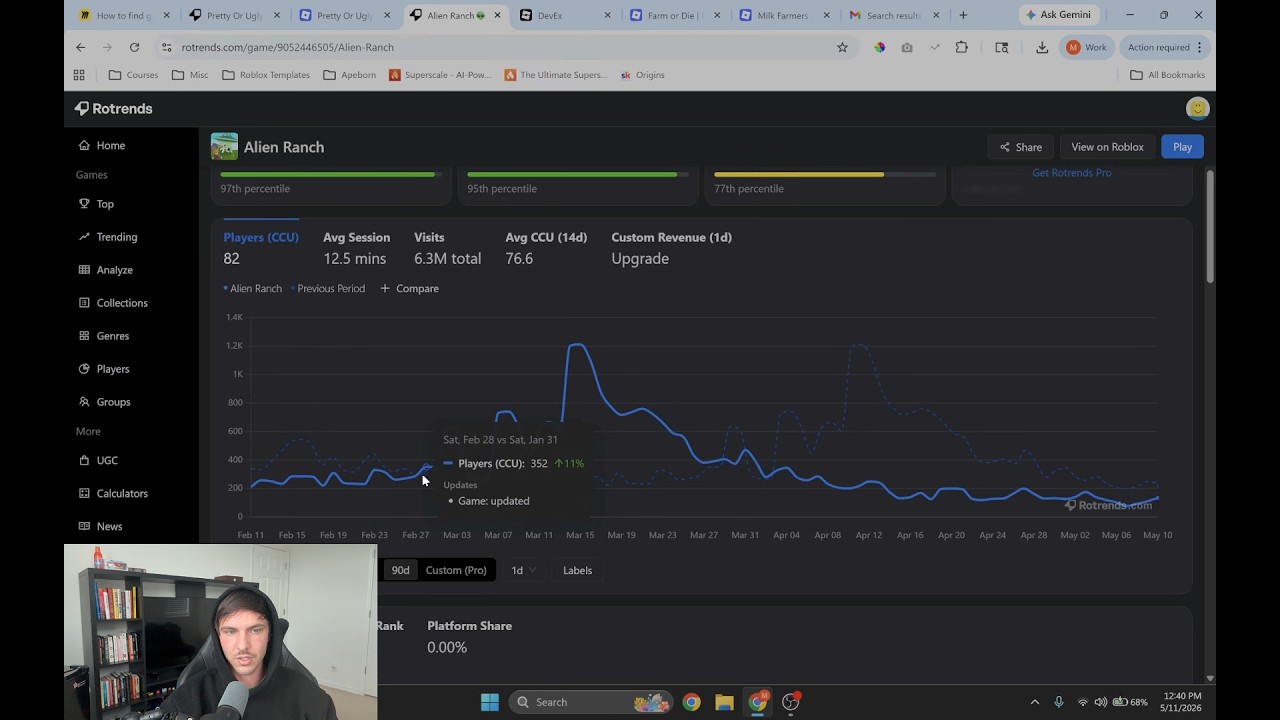The height and width of the screenshot is (720, 1280).
Task: Open OBS Studio from the taskbar
Action: tap(791, 702)
